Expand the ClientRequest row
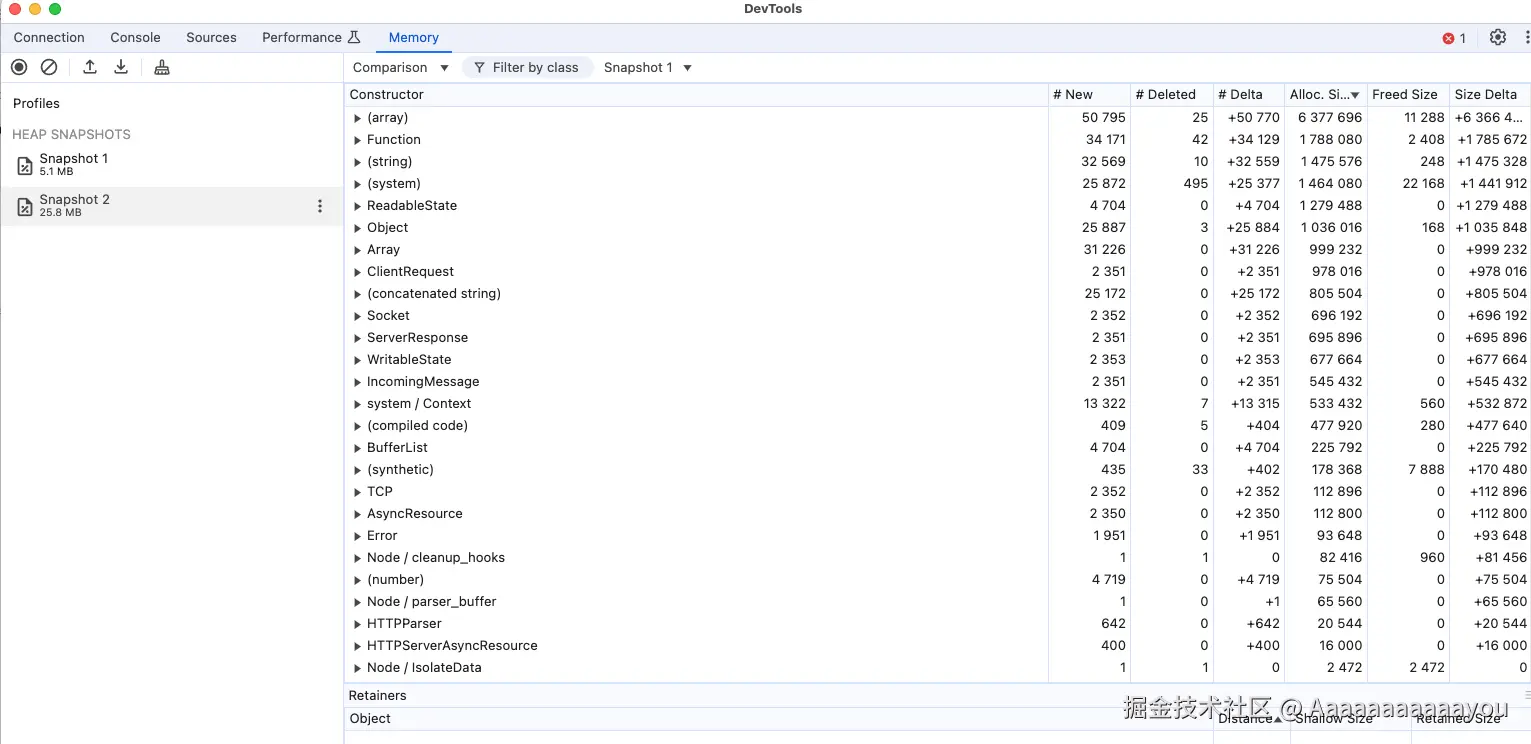Screen dimensions: 1531x744 tap(358, 272)
